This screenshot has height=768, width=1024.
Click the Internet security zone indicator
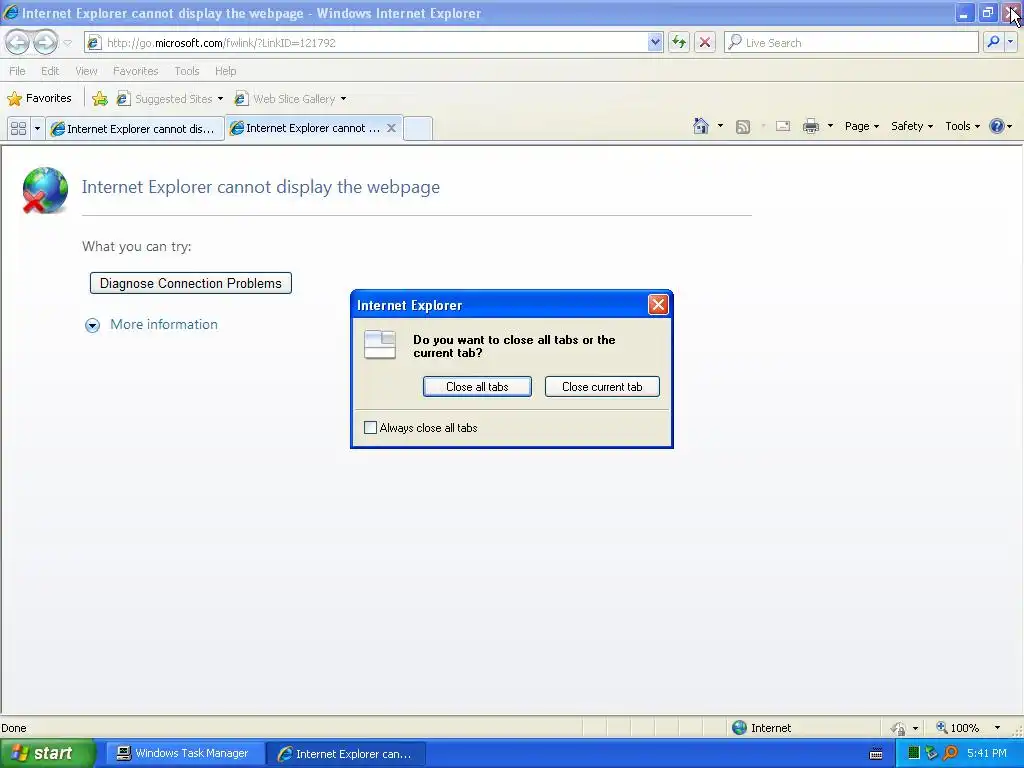(x=761, y=728)
